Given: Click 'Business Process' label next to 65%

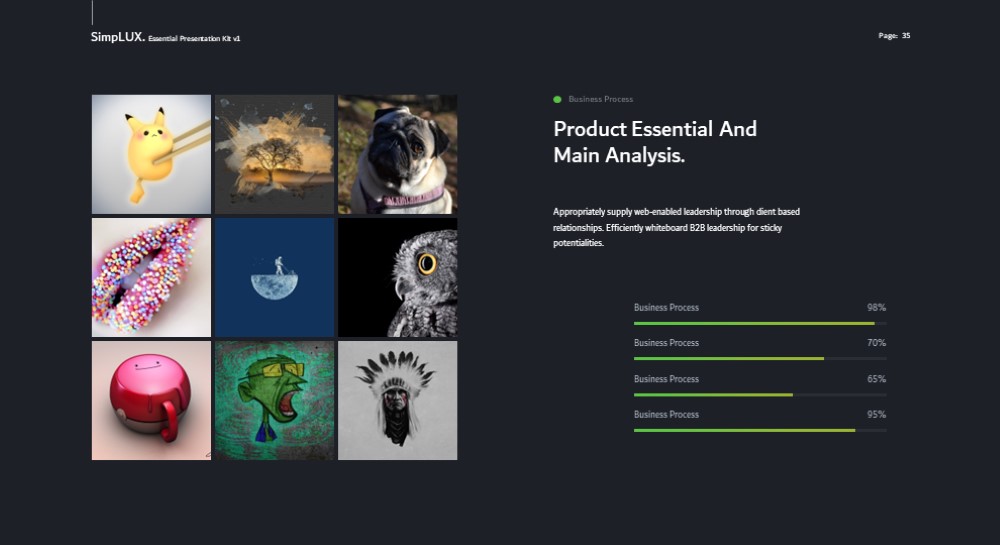Looking at the screenshot, I should tap(666, 379).
